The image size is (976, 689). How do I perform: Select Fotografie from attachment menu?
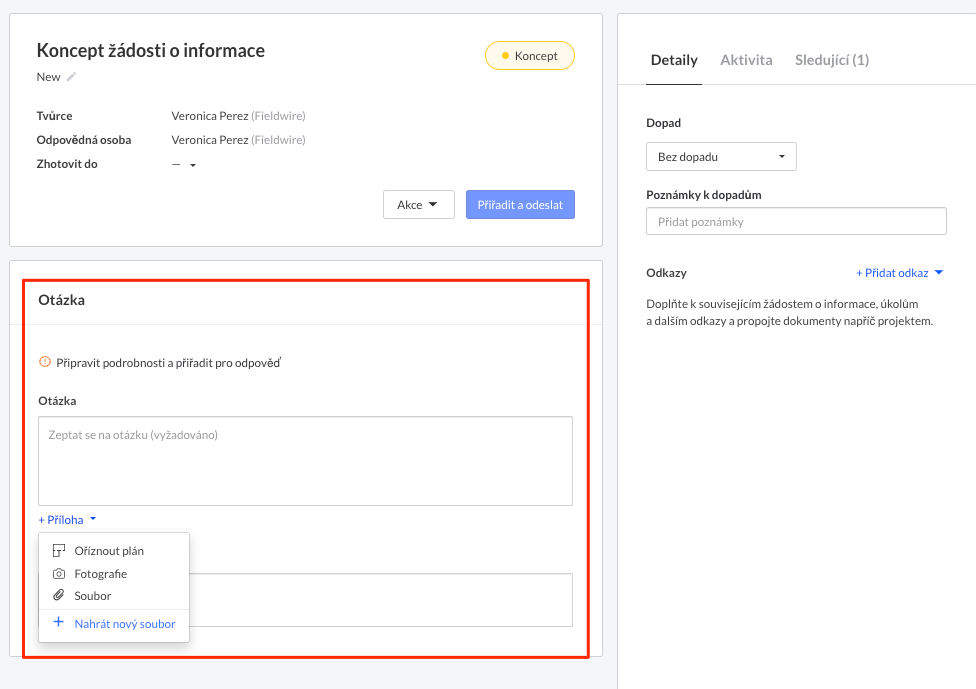point(100,574)
